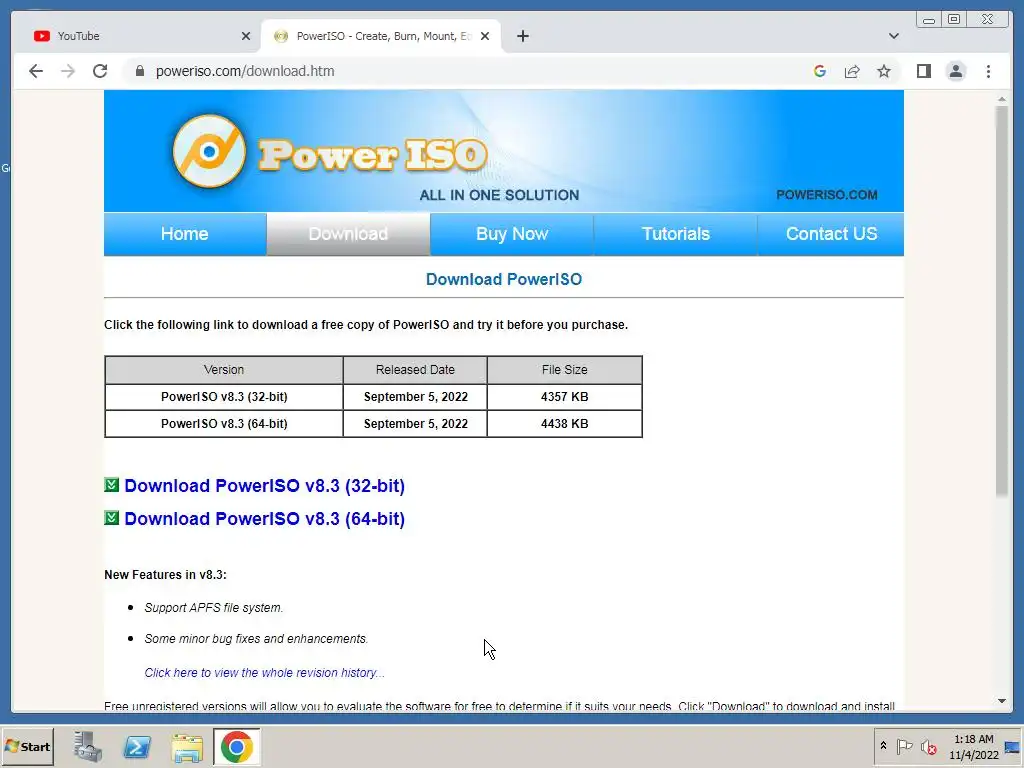1024x768 pixels.
Task: Switch to the YouTube tab
Action: (137, 36)
